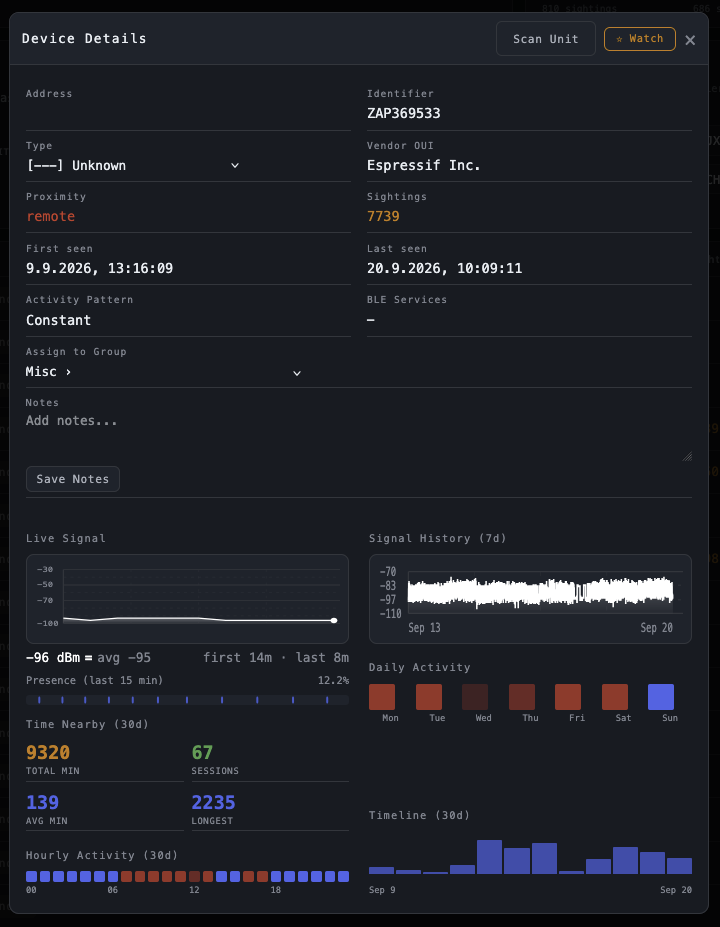Click the Sat daily activity square
The image size is (720, 927).
click(615, 697)
